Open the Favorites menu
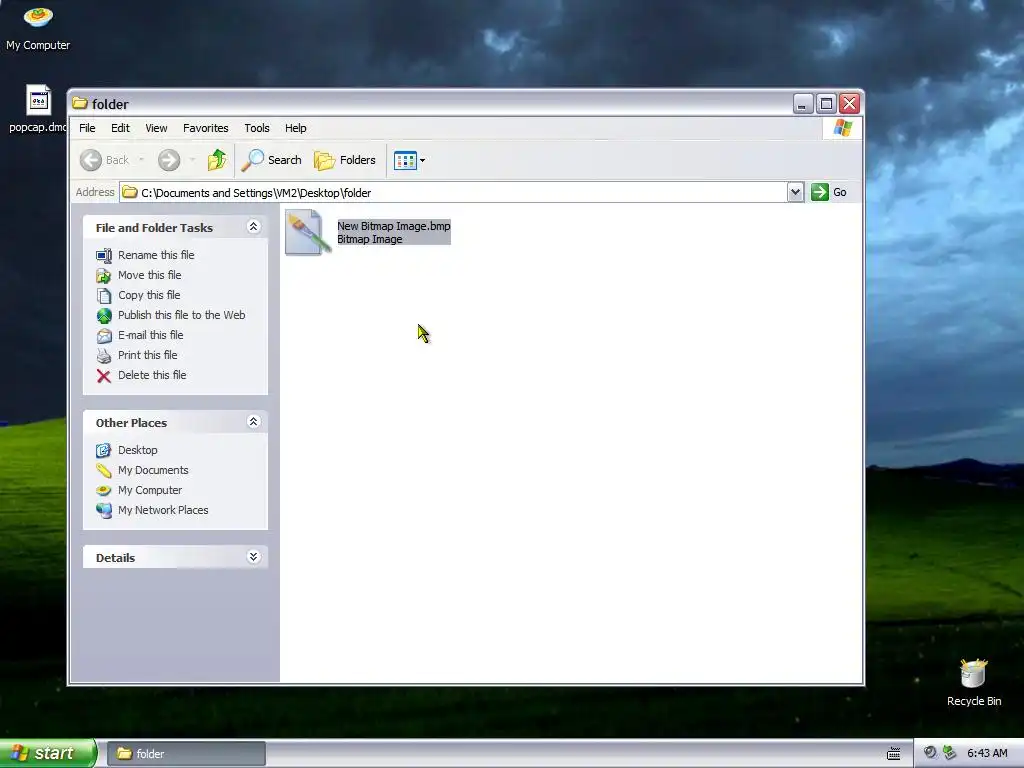This screenshot has width=1024, height=768. coord(206,128)
